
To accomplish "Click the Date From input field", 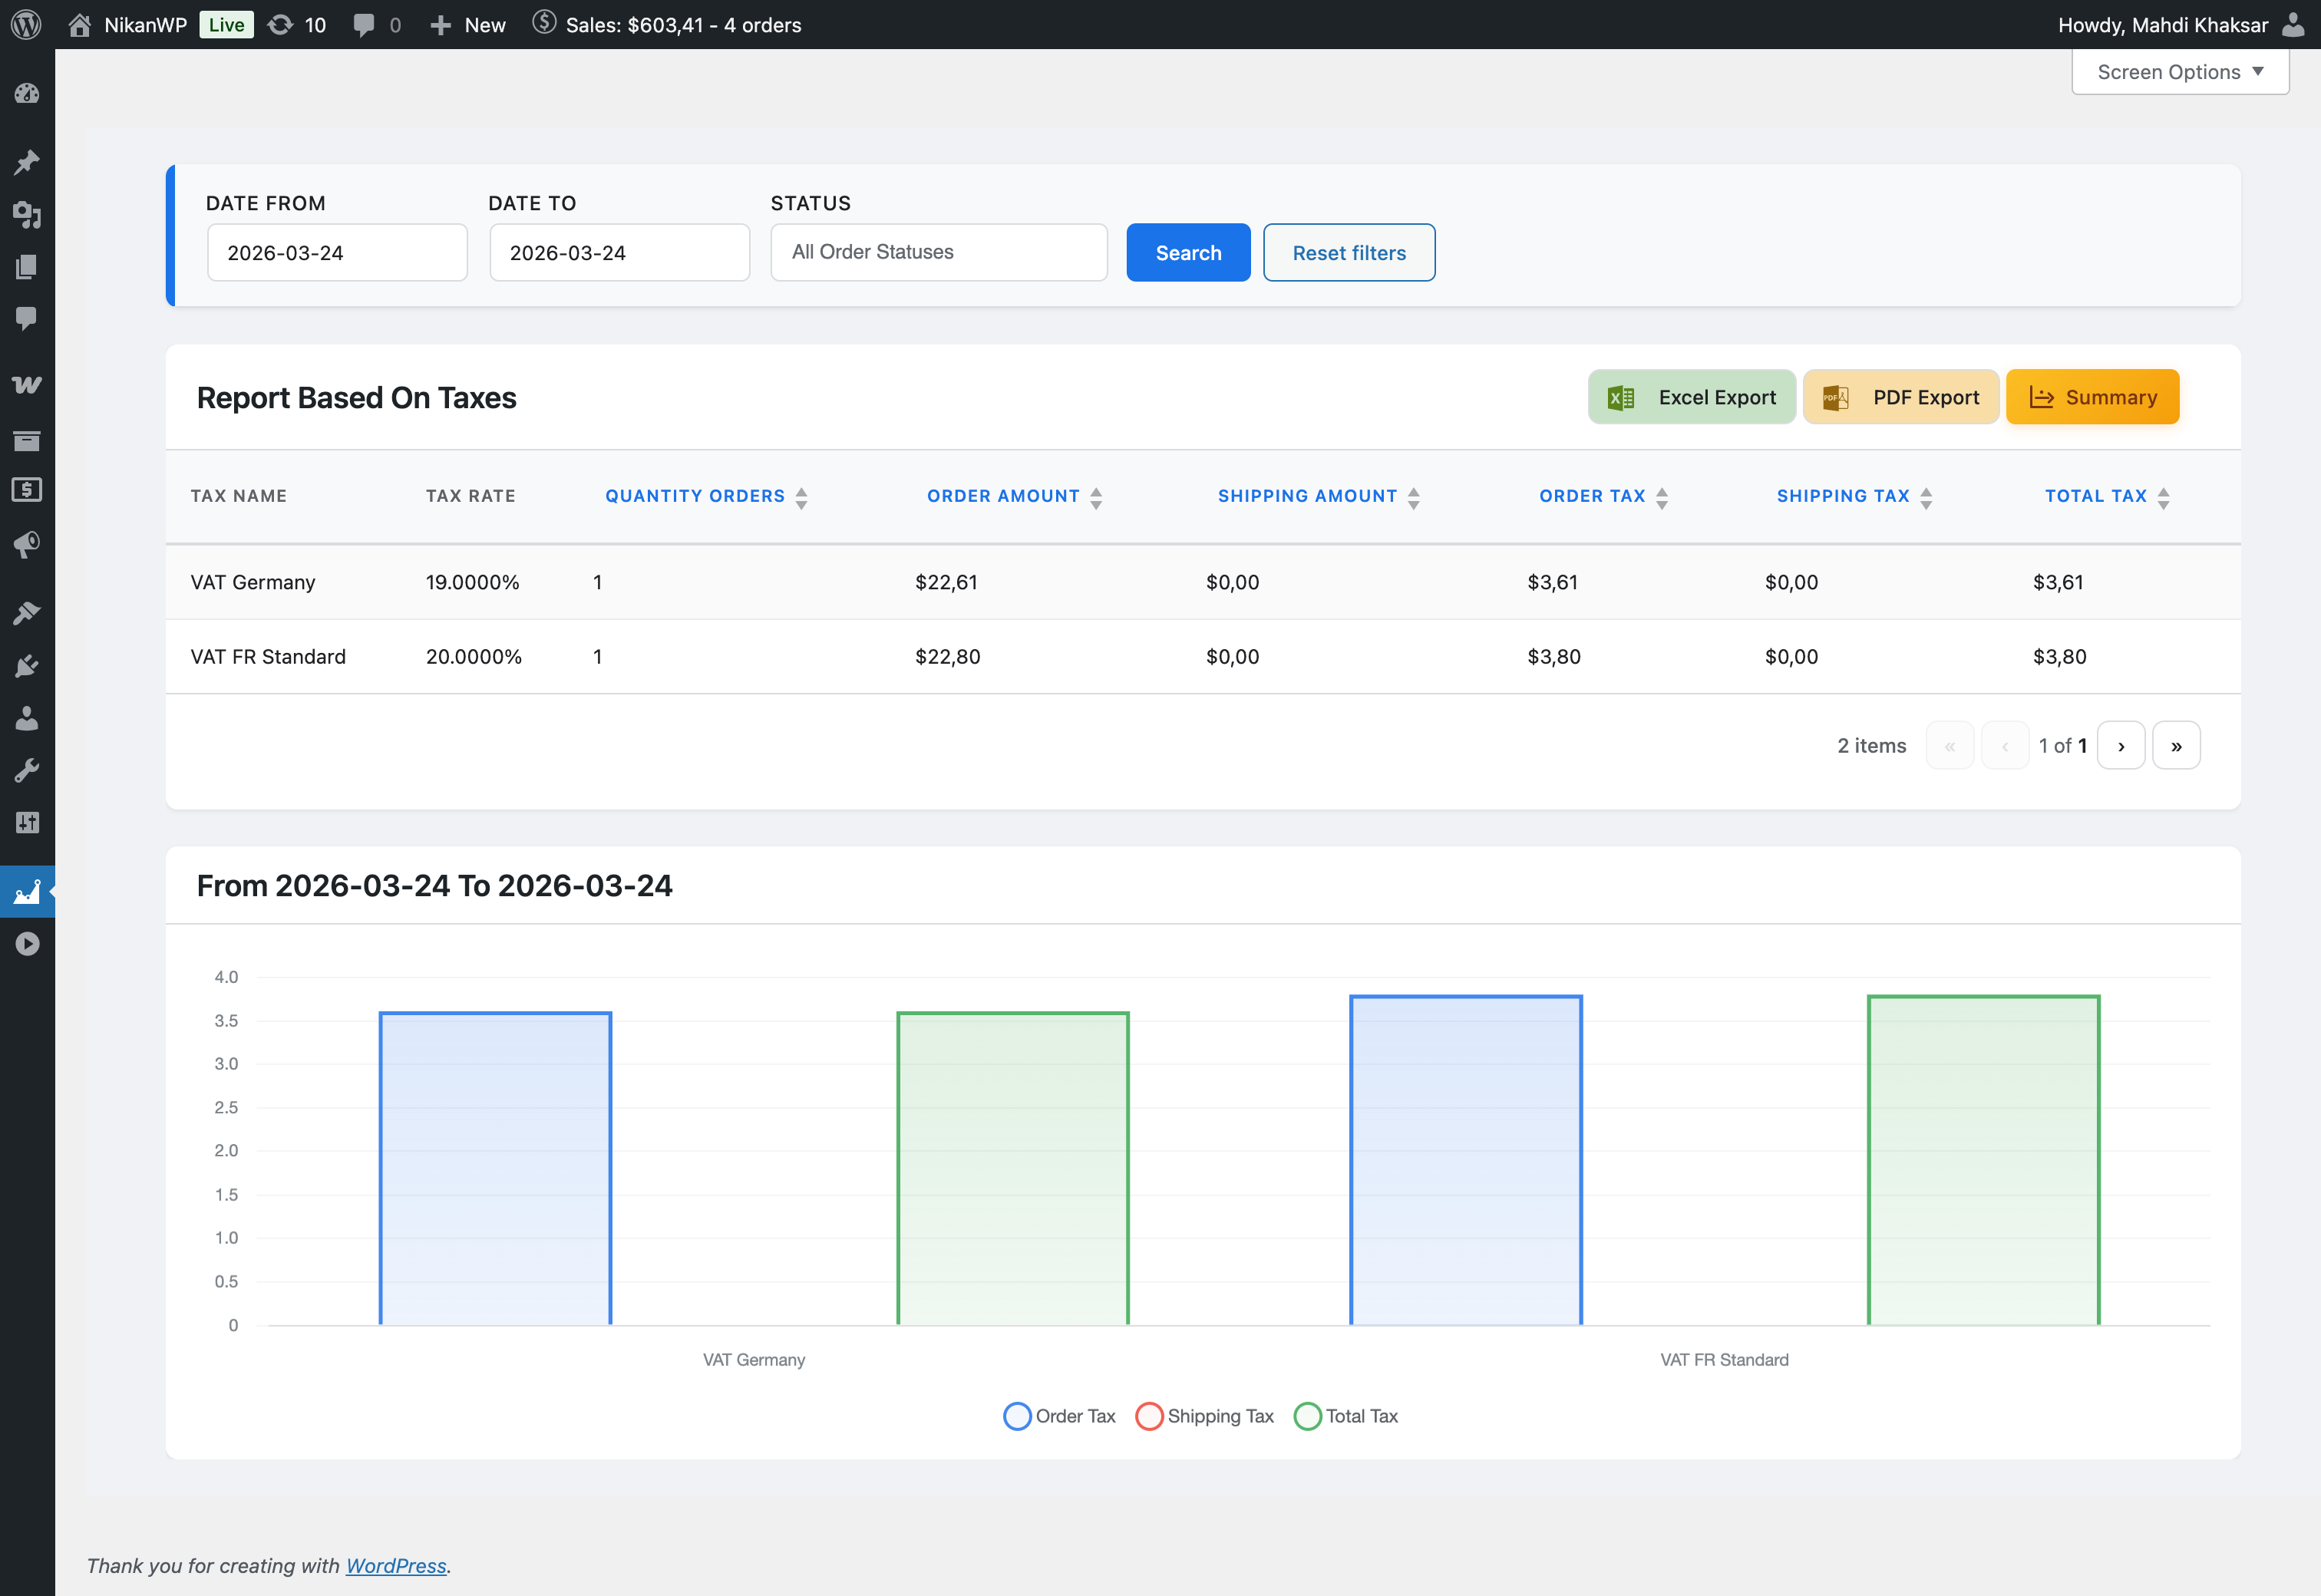I will click(337, 253).
